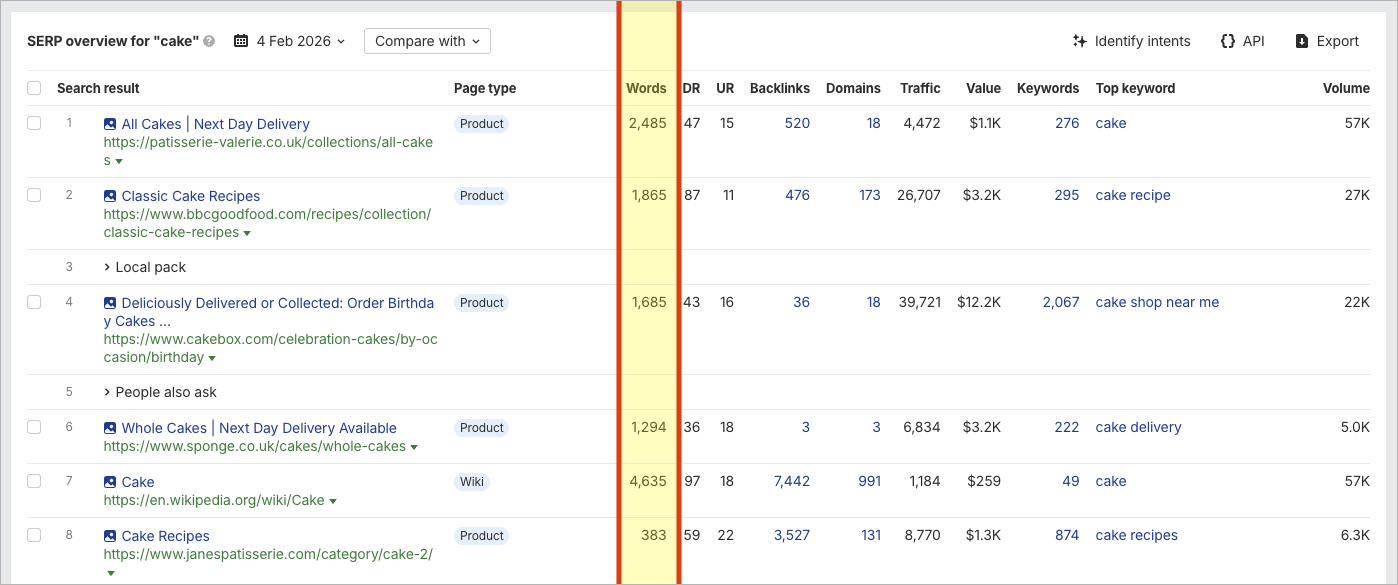
Task: Click the API curly braces icon
Action: pos(1228,41)
